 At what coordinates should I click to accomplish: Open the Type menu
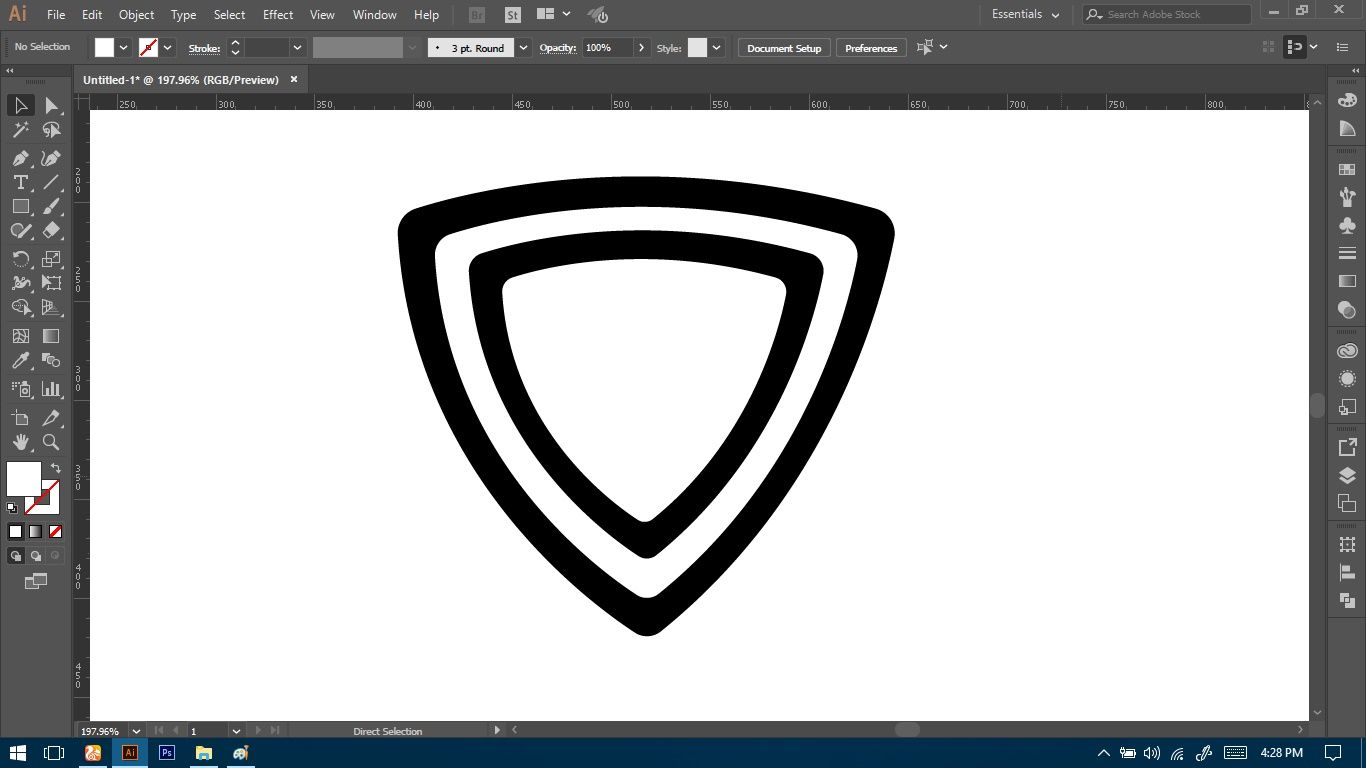(x=184, y=15)
